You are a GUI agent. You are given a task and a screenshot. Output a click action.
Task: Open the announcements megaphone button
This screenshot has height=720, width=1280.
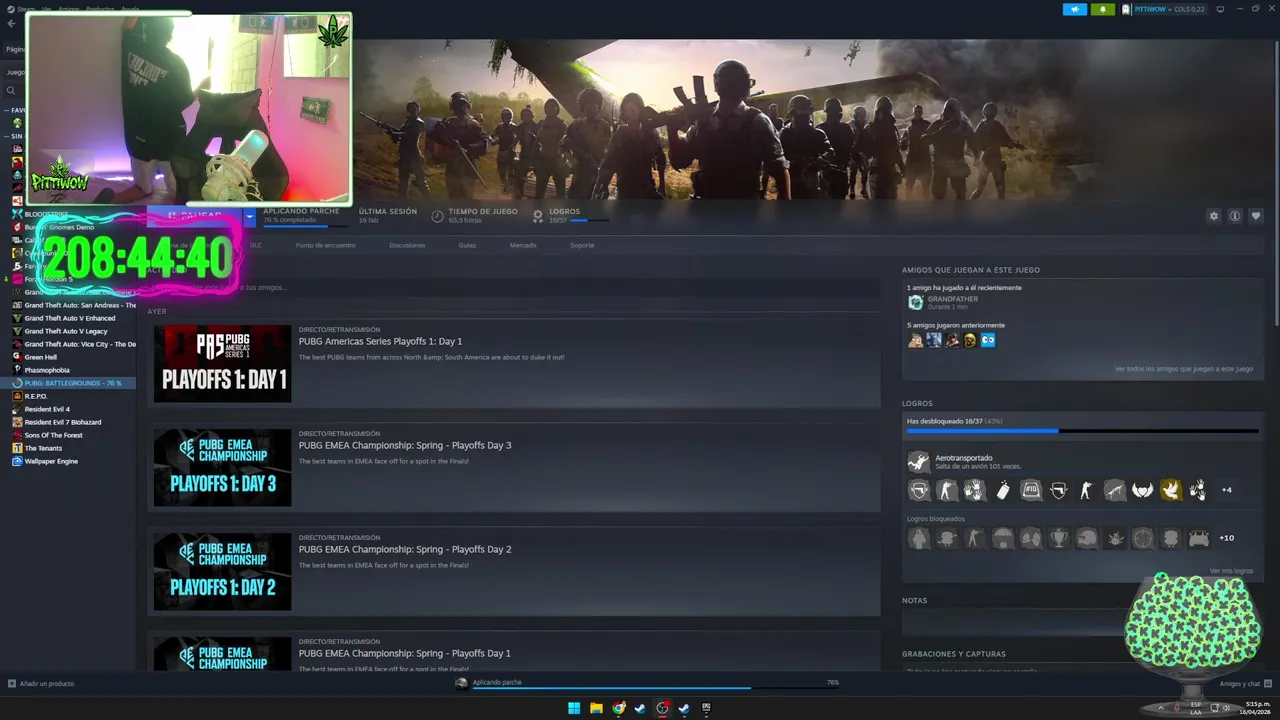pyautogui.click(x=1075, y=9)
